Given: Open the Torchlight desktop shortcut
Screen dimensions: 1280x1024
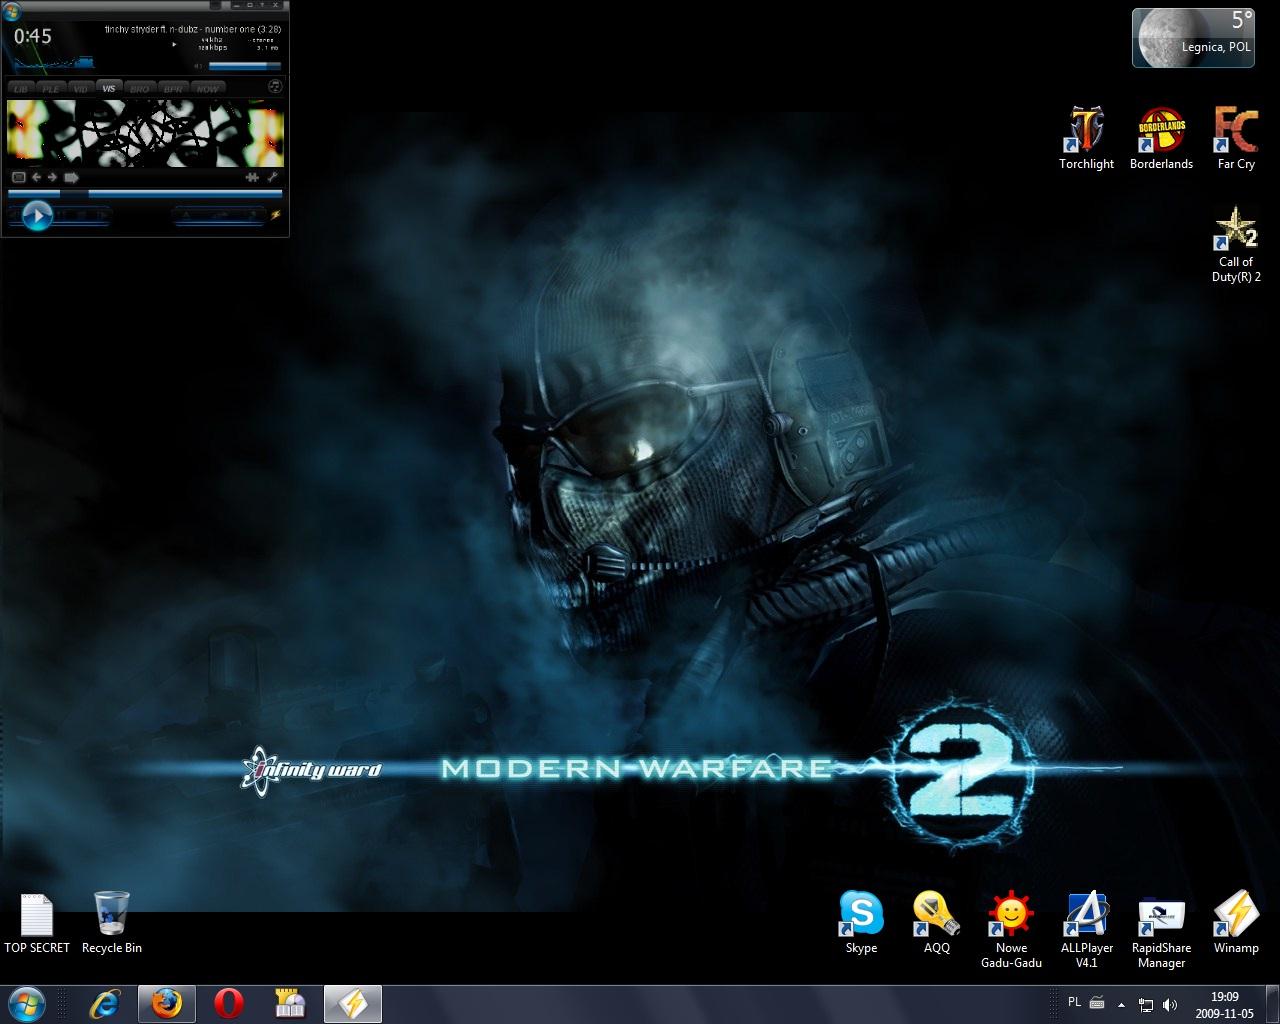Looking at the screenshot, I should (x=1086, y=138).
